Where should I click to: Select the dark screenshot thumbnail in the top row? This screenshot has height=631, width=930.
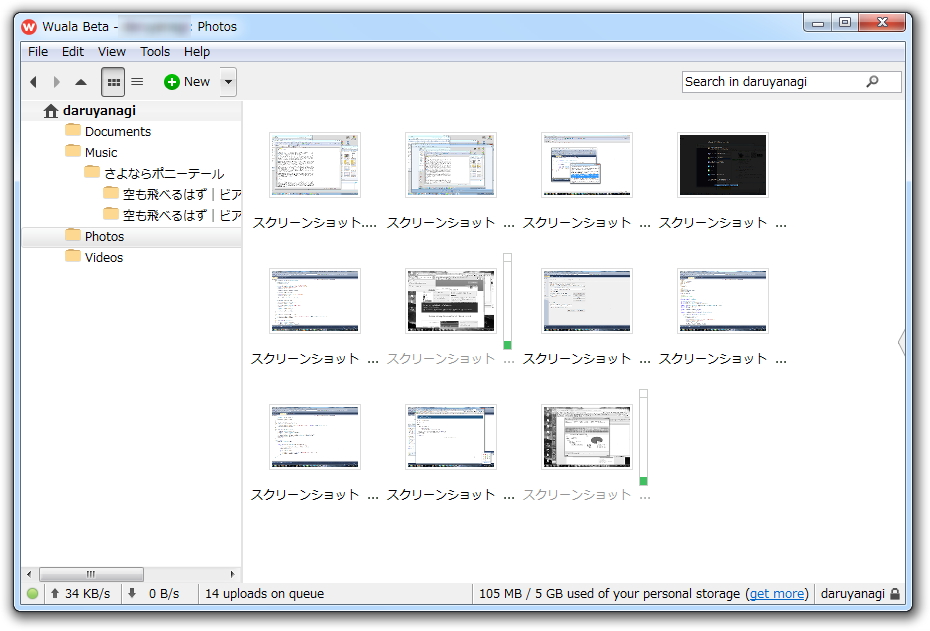(x=722, y=164)
